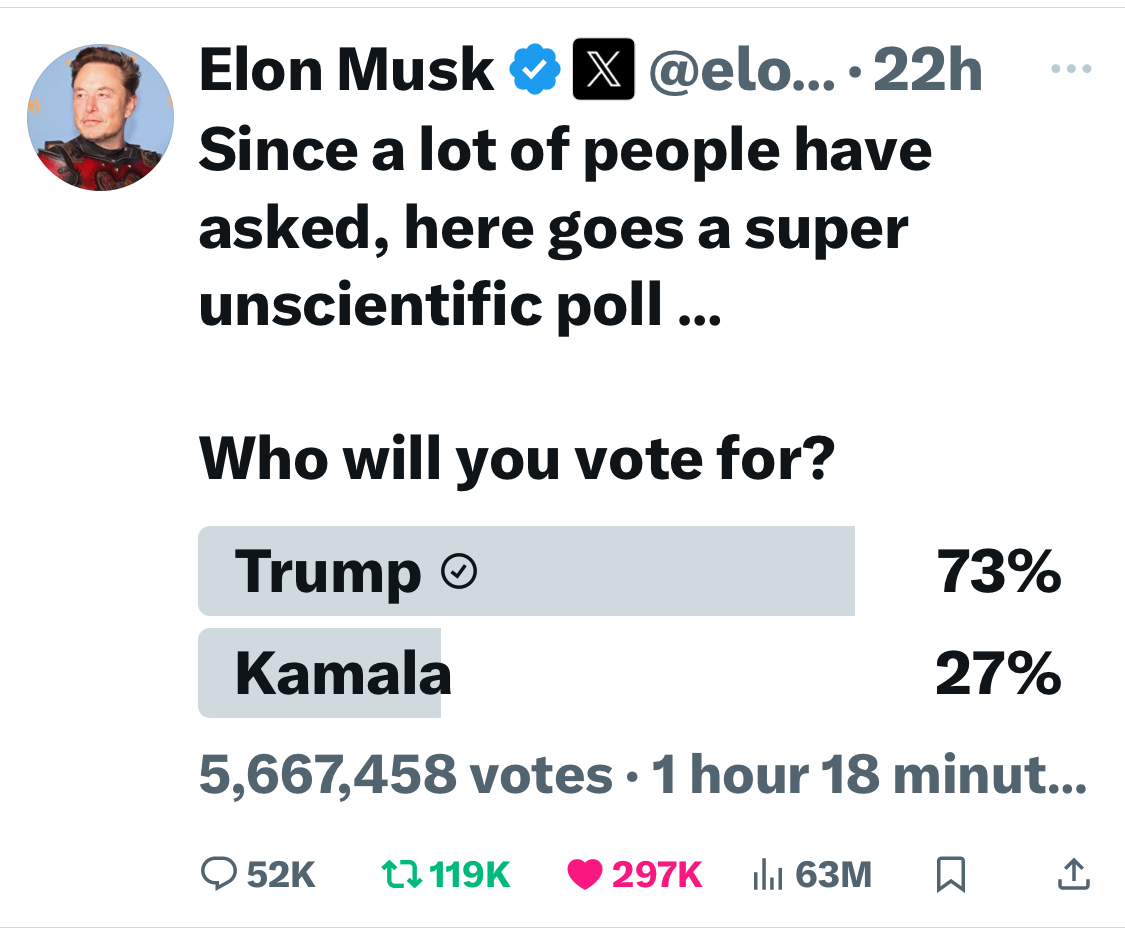Click the 22h post timestamp
1125x936 pixels.
(928, 70)
